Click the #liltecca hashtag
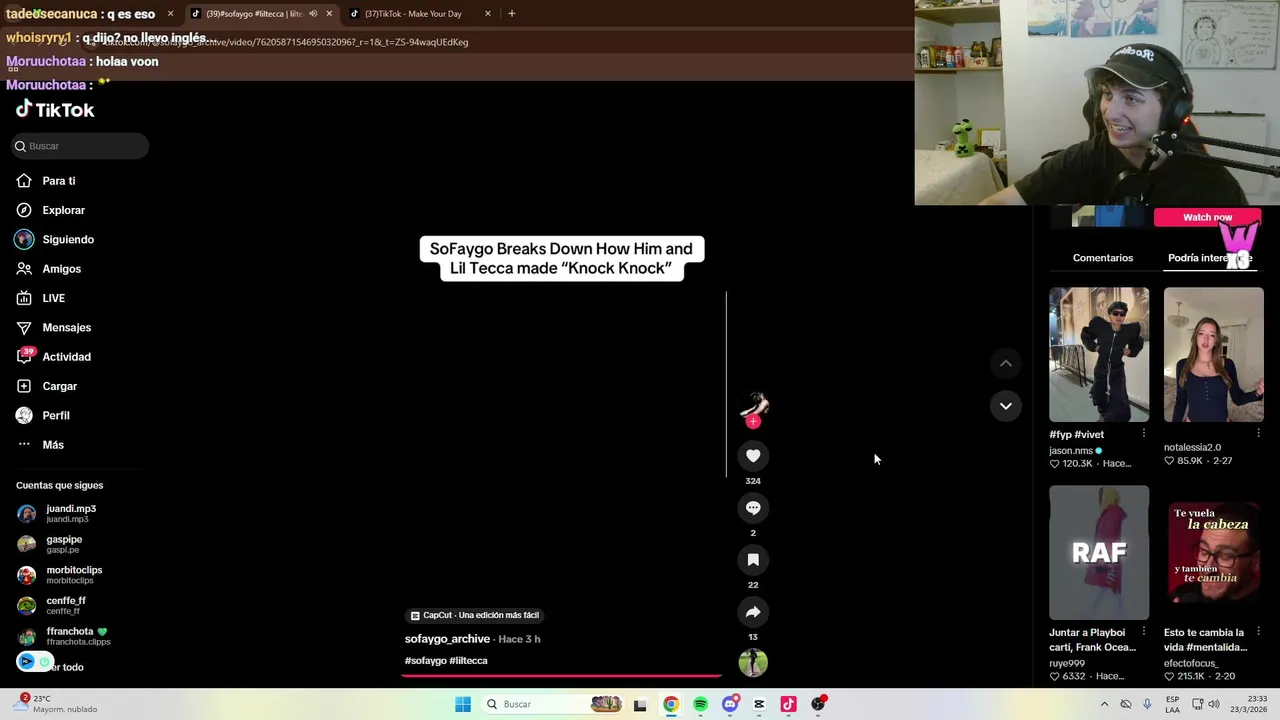Screen dimensions: 1280x720 (468, 661)
